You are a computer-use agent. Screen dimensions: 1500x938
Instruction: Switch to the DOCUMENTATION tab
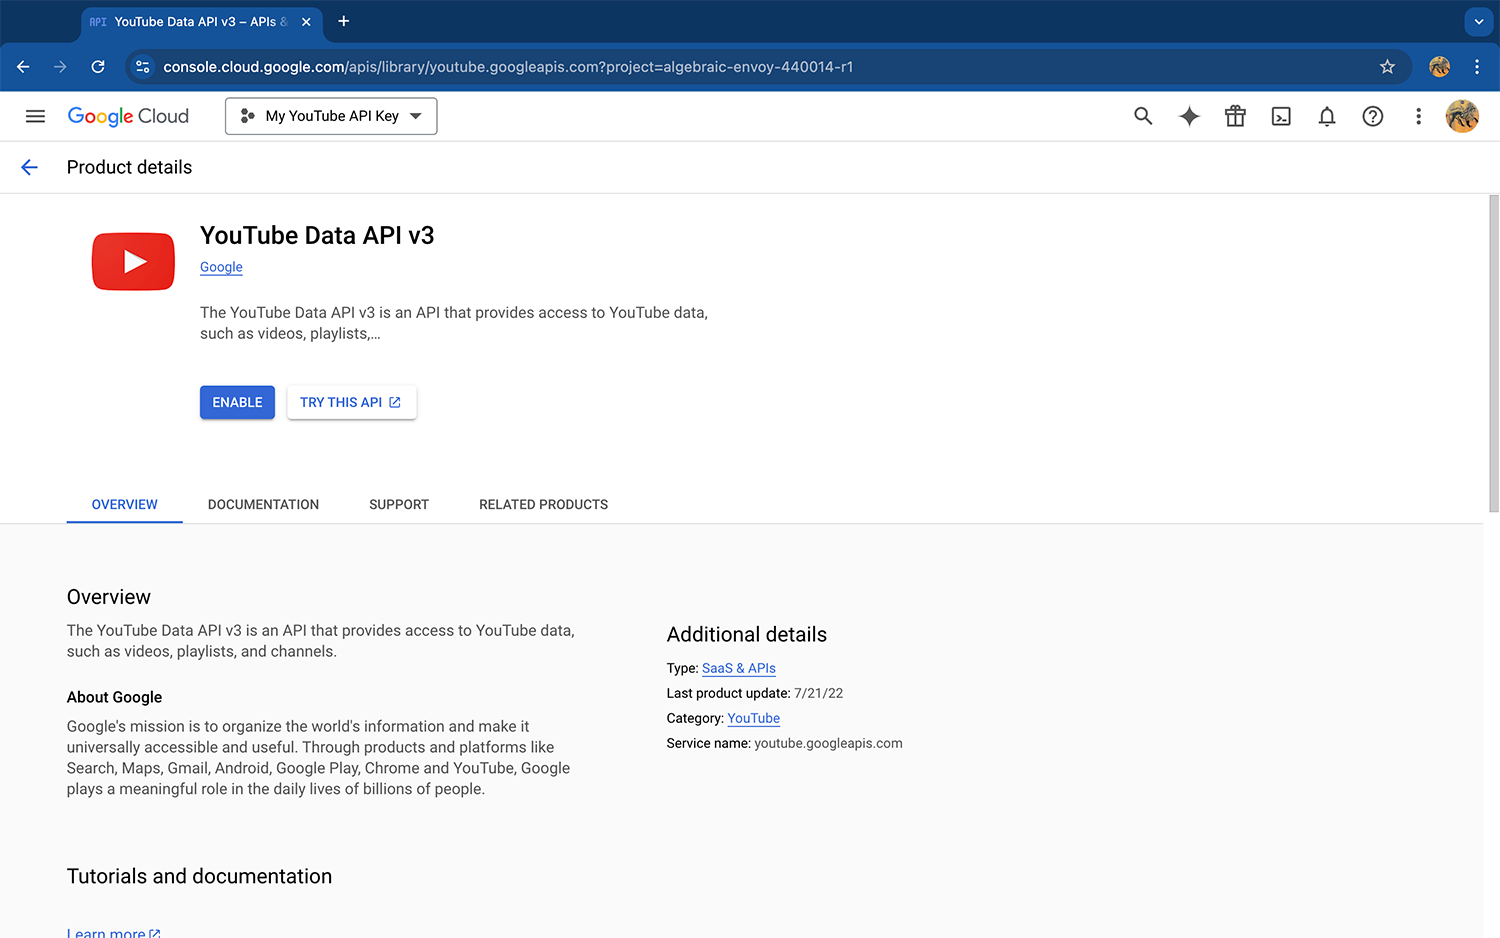point(263,504)
